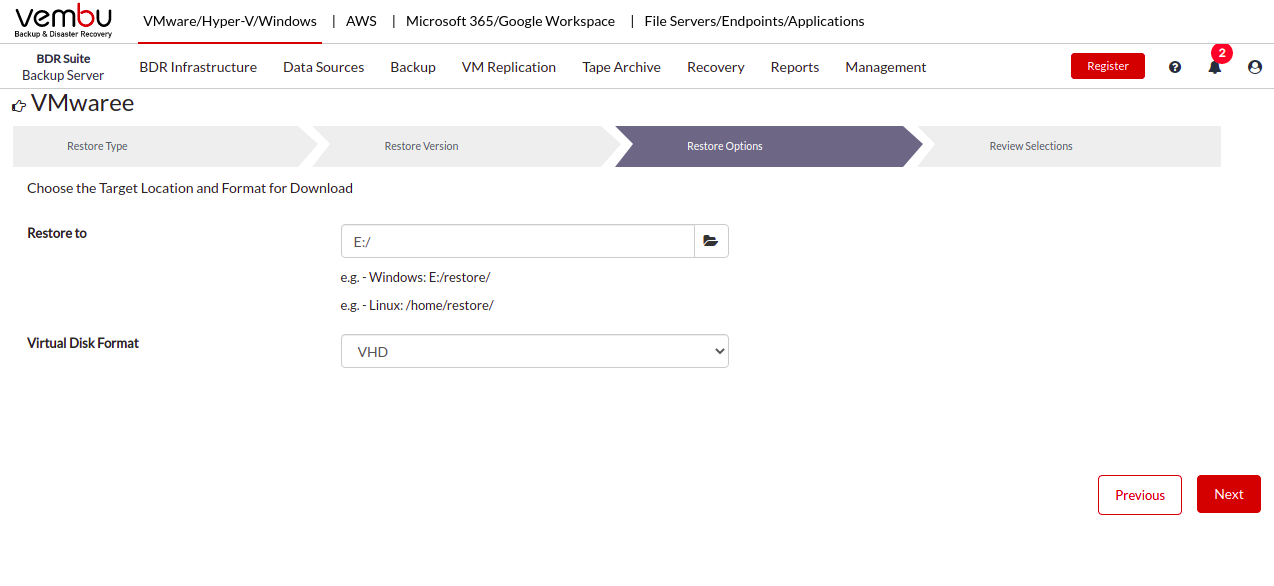Click the Next button
This screenshot has height=586, width=1274.
[x=1229, y=494]
